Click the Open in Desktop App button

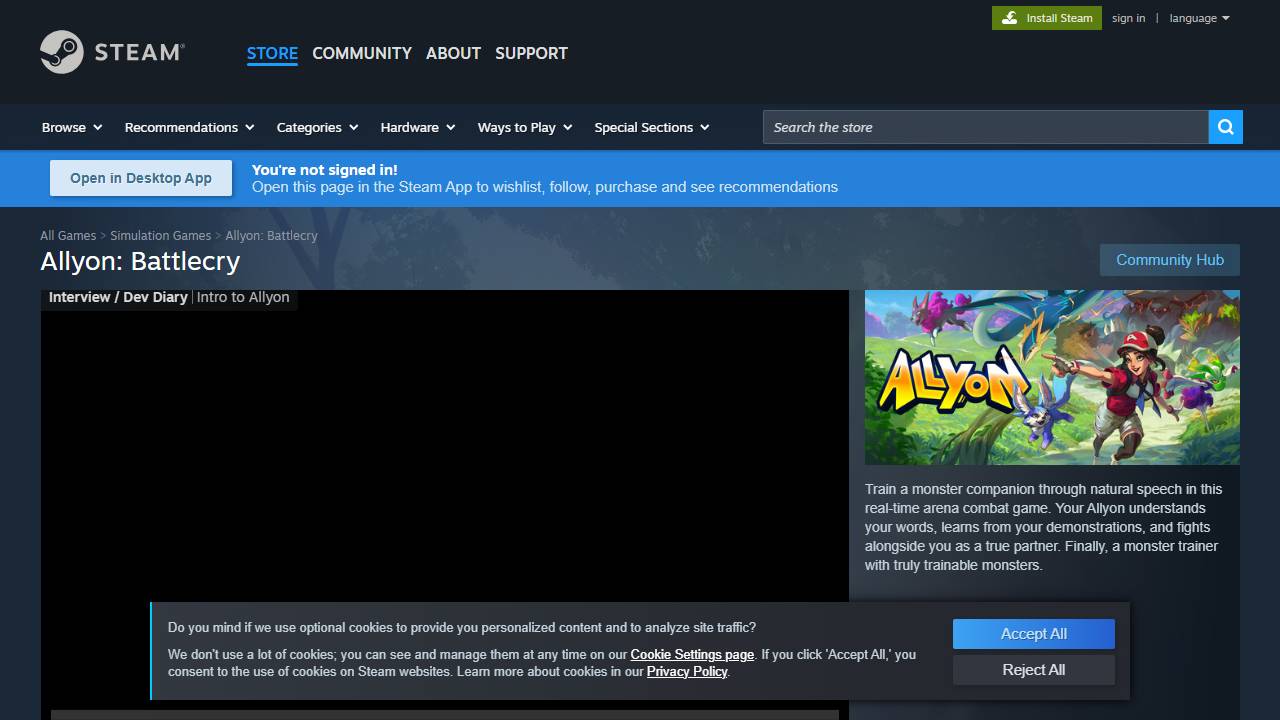click(141, 178)
